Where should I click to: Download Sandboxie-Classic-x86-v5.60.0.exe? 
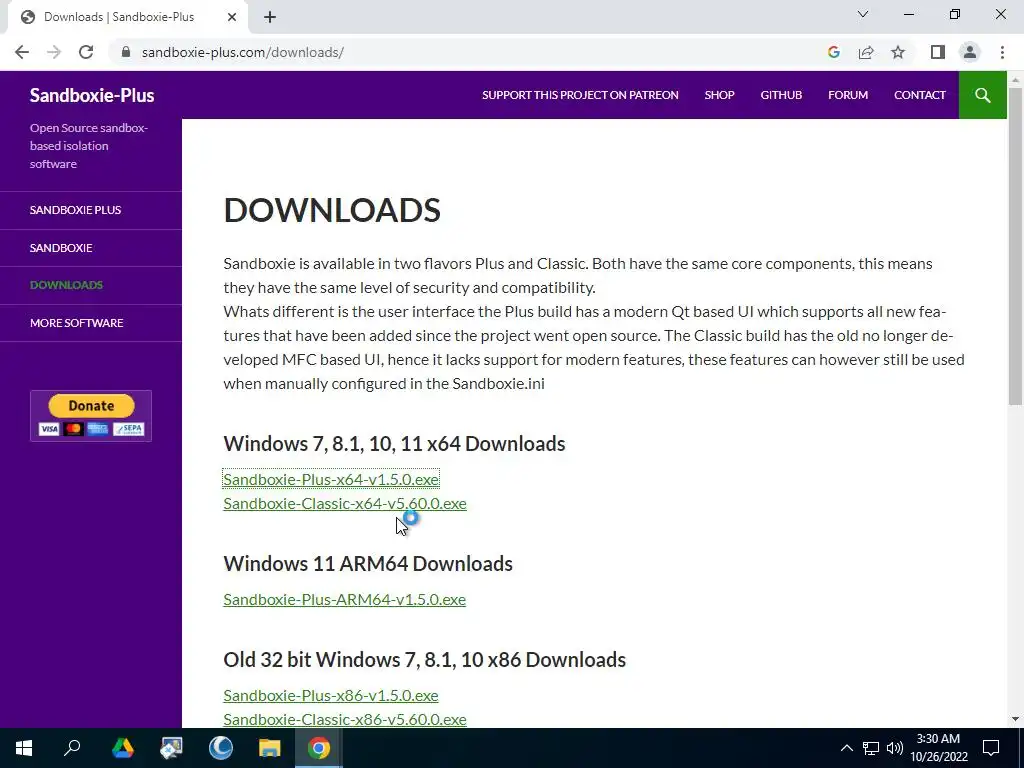click(345, 720)
